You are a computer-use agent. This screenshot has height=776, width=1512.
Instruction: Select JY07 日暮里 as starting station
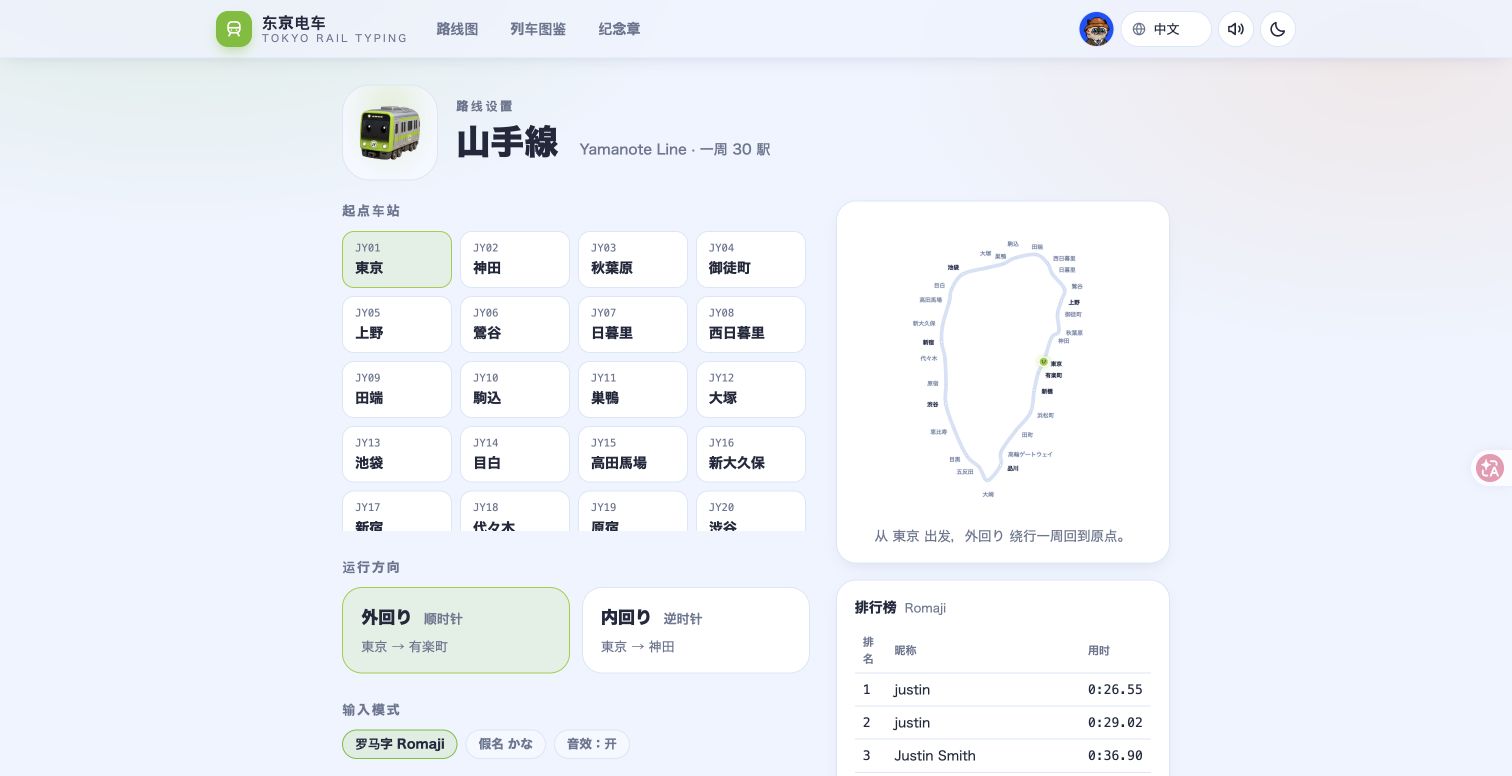[633, 325]
